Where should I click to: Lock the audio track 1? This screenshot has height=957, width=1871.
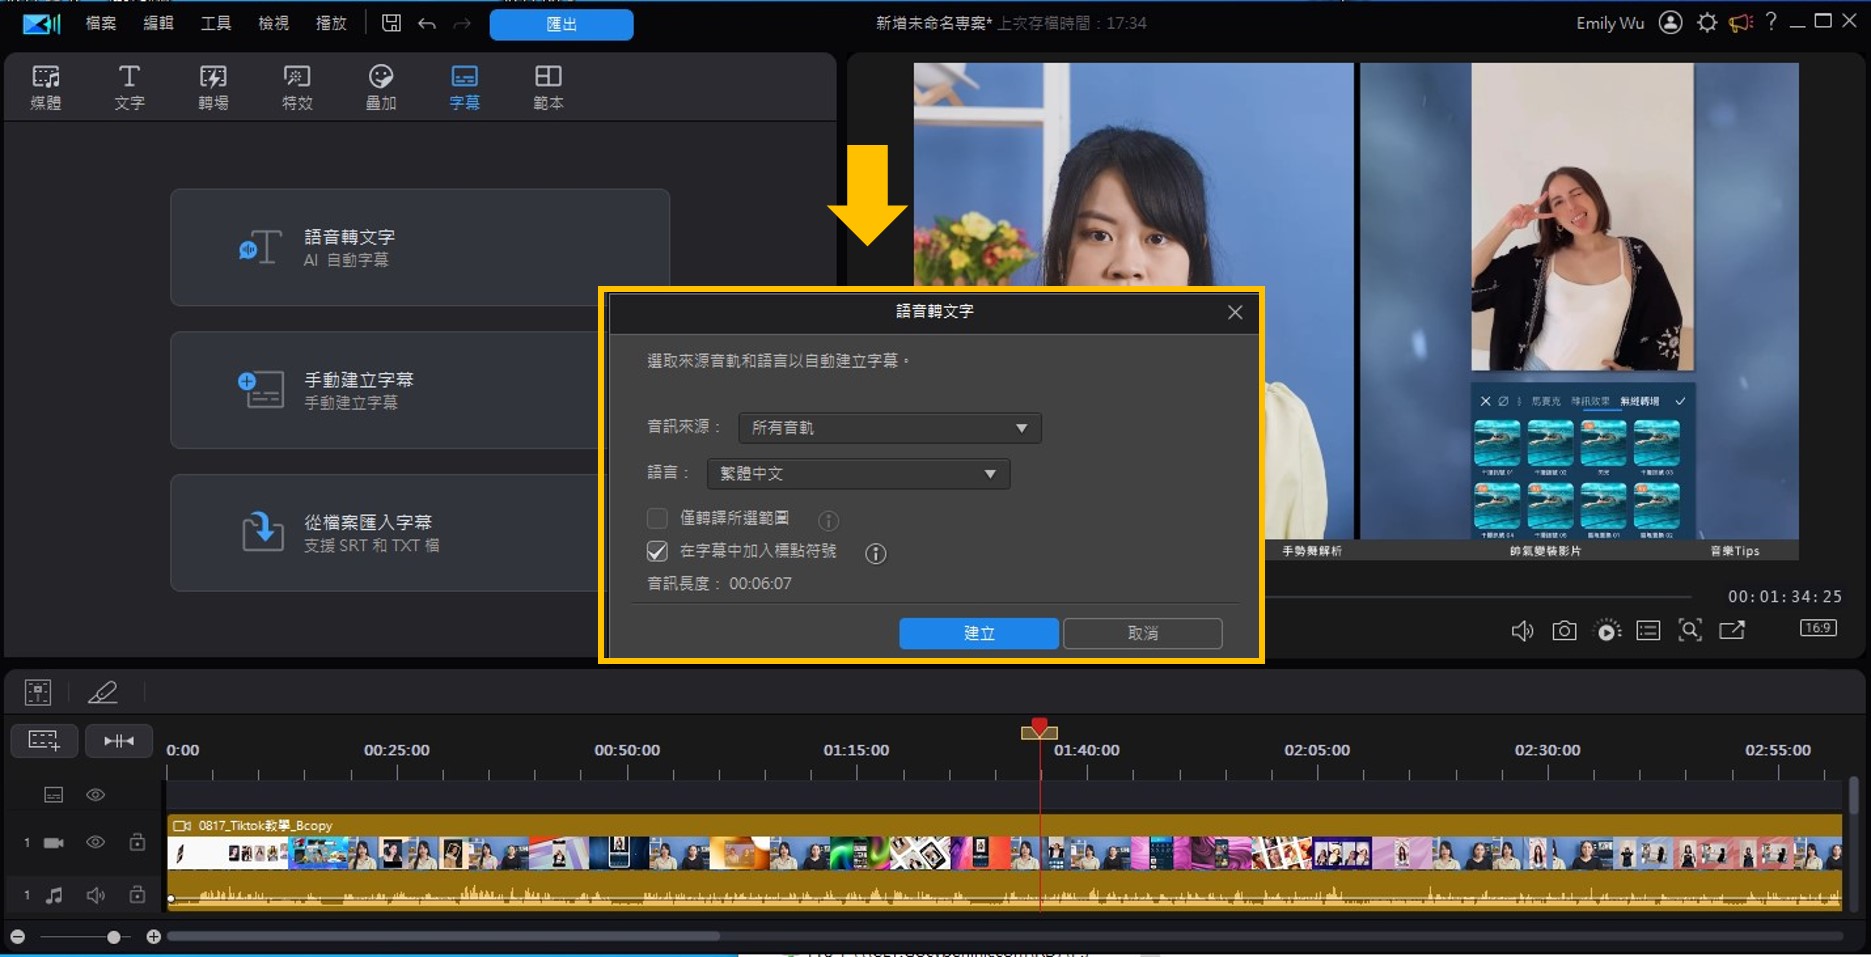137,894
